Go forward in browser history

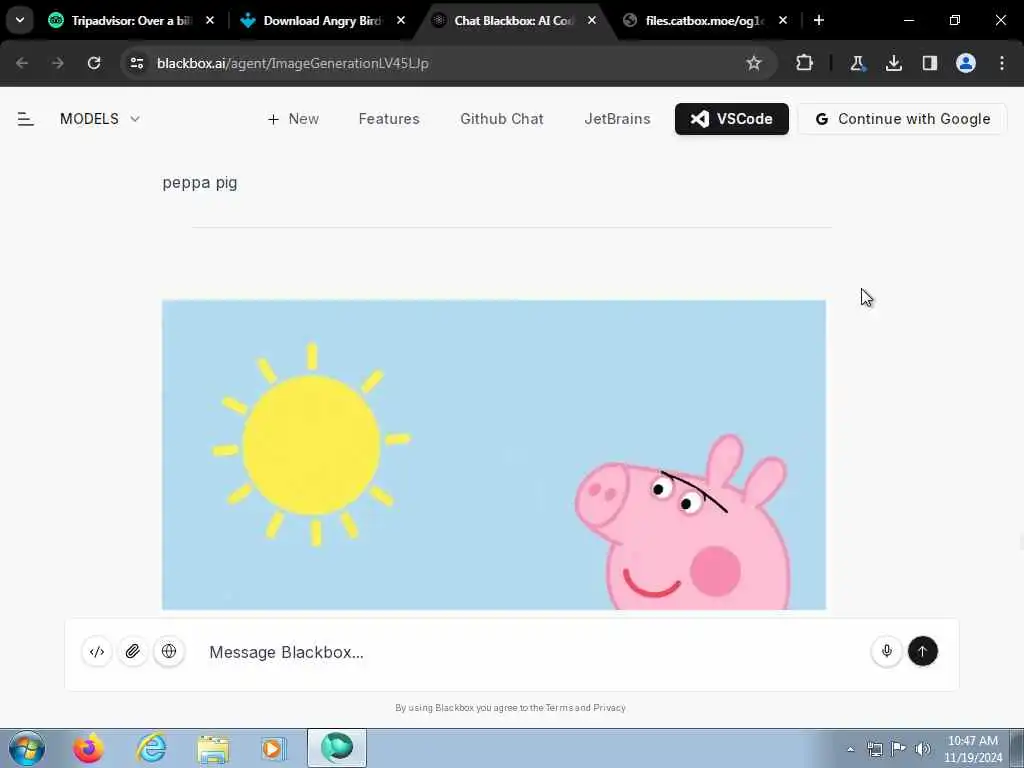tap(58, 63)
